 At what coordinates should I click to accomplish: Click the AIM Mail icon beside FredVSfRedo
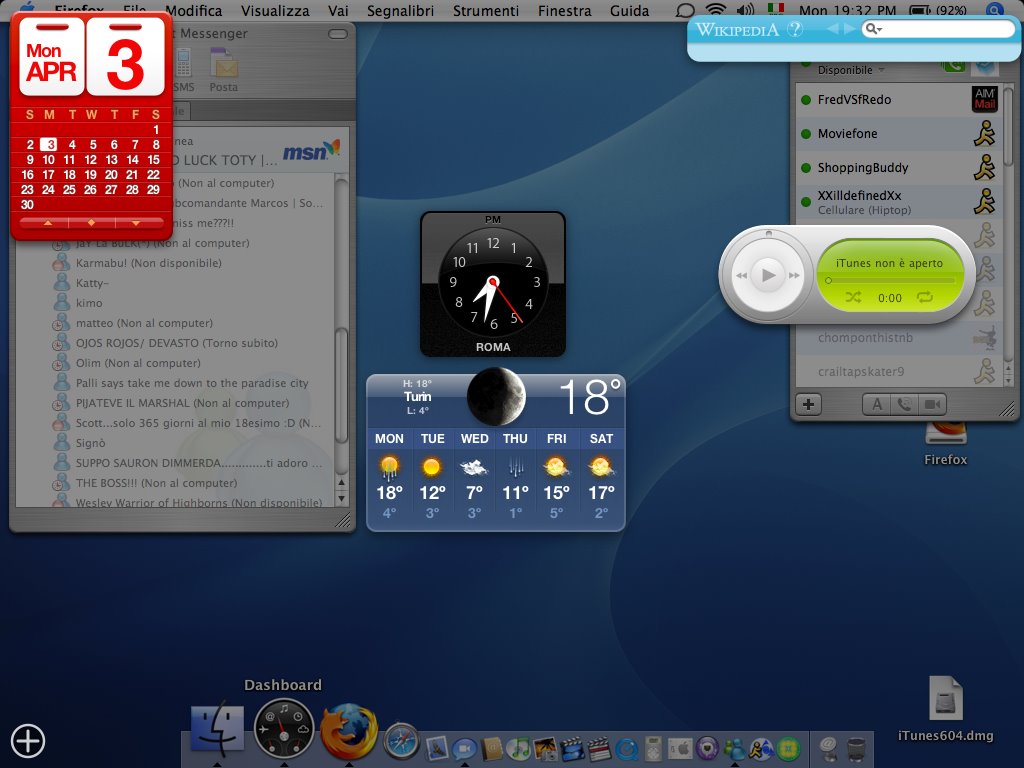pos(984,99)
